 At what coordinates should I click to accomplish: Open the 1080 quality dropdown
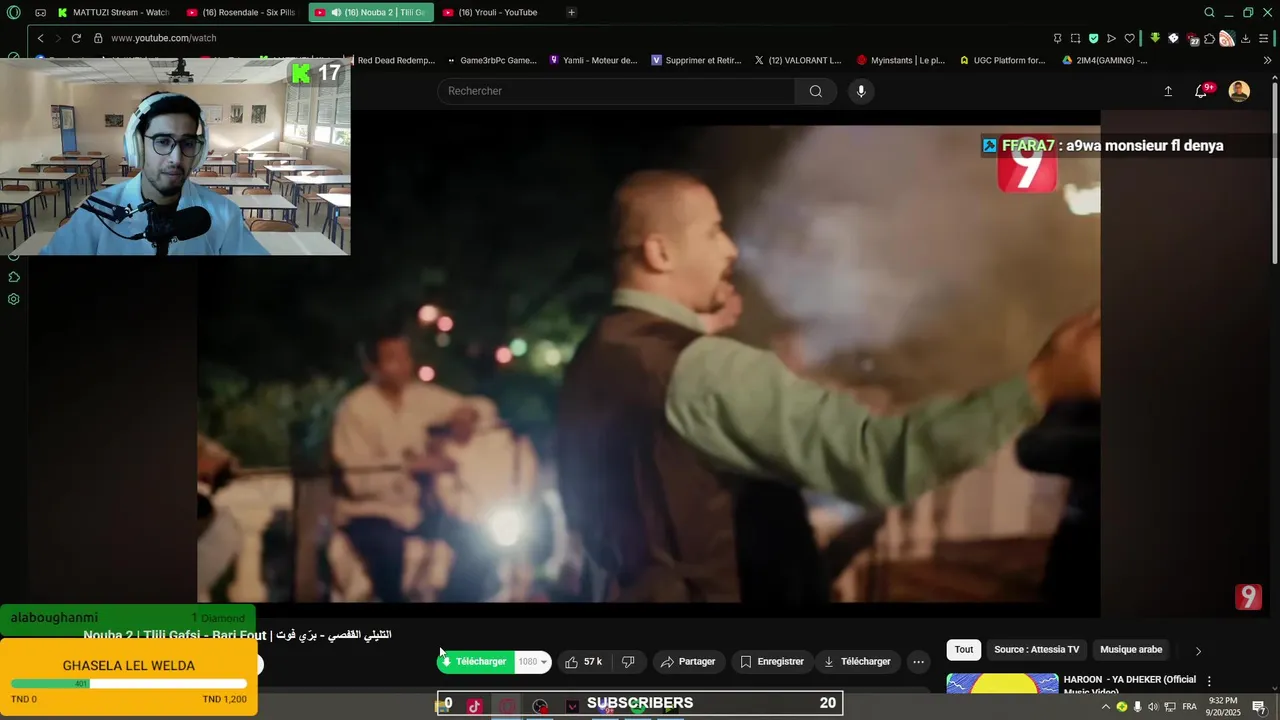tap(532, 662)
